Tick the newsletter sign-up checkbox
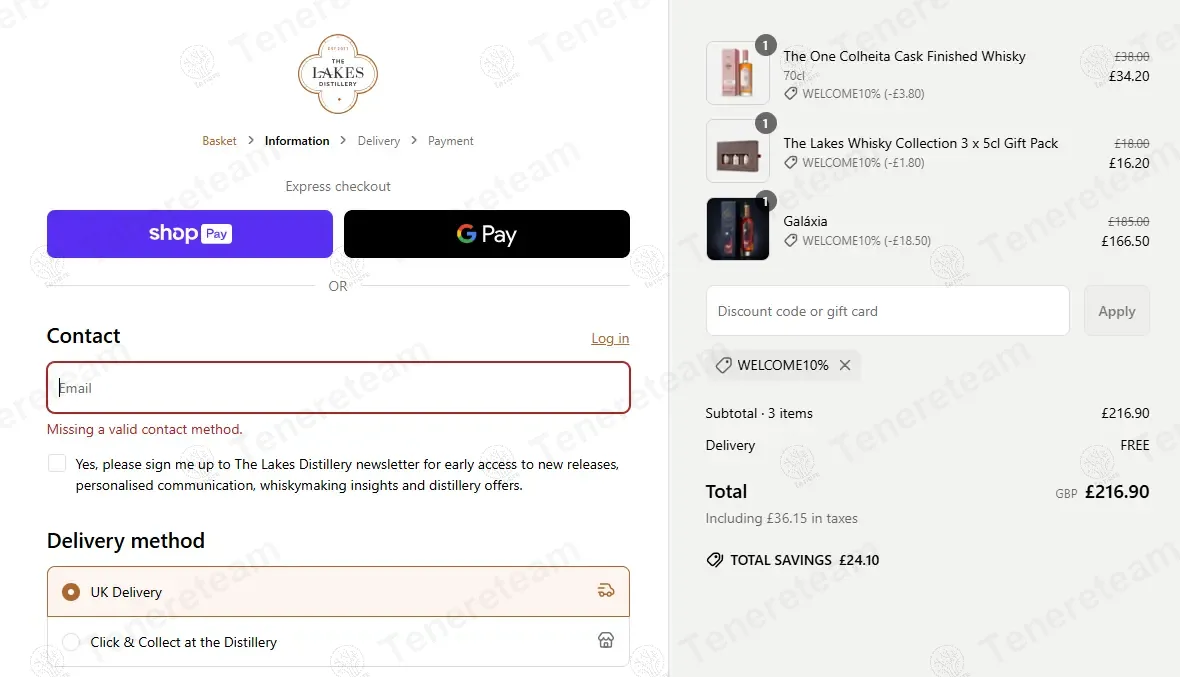Screen dimensions: 1180x677 click(58, 464)
